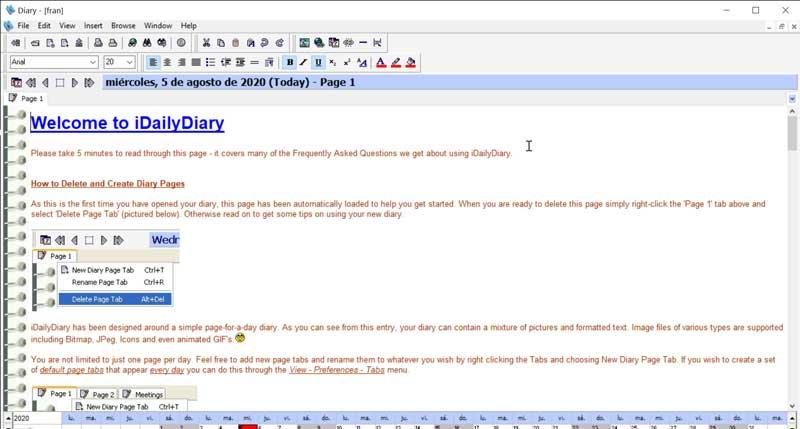This screenshot has width=800, height=429.
Task: Select the Page 1 diary tab
Action: tap(27, 98)
